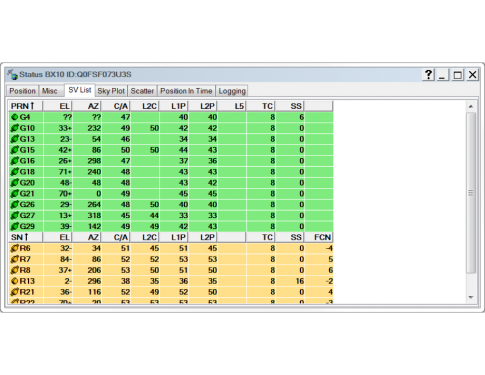This screenshot has width=485, height=375.
Task: Select the G29 row label
Action: [x=27, y=226]
